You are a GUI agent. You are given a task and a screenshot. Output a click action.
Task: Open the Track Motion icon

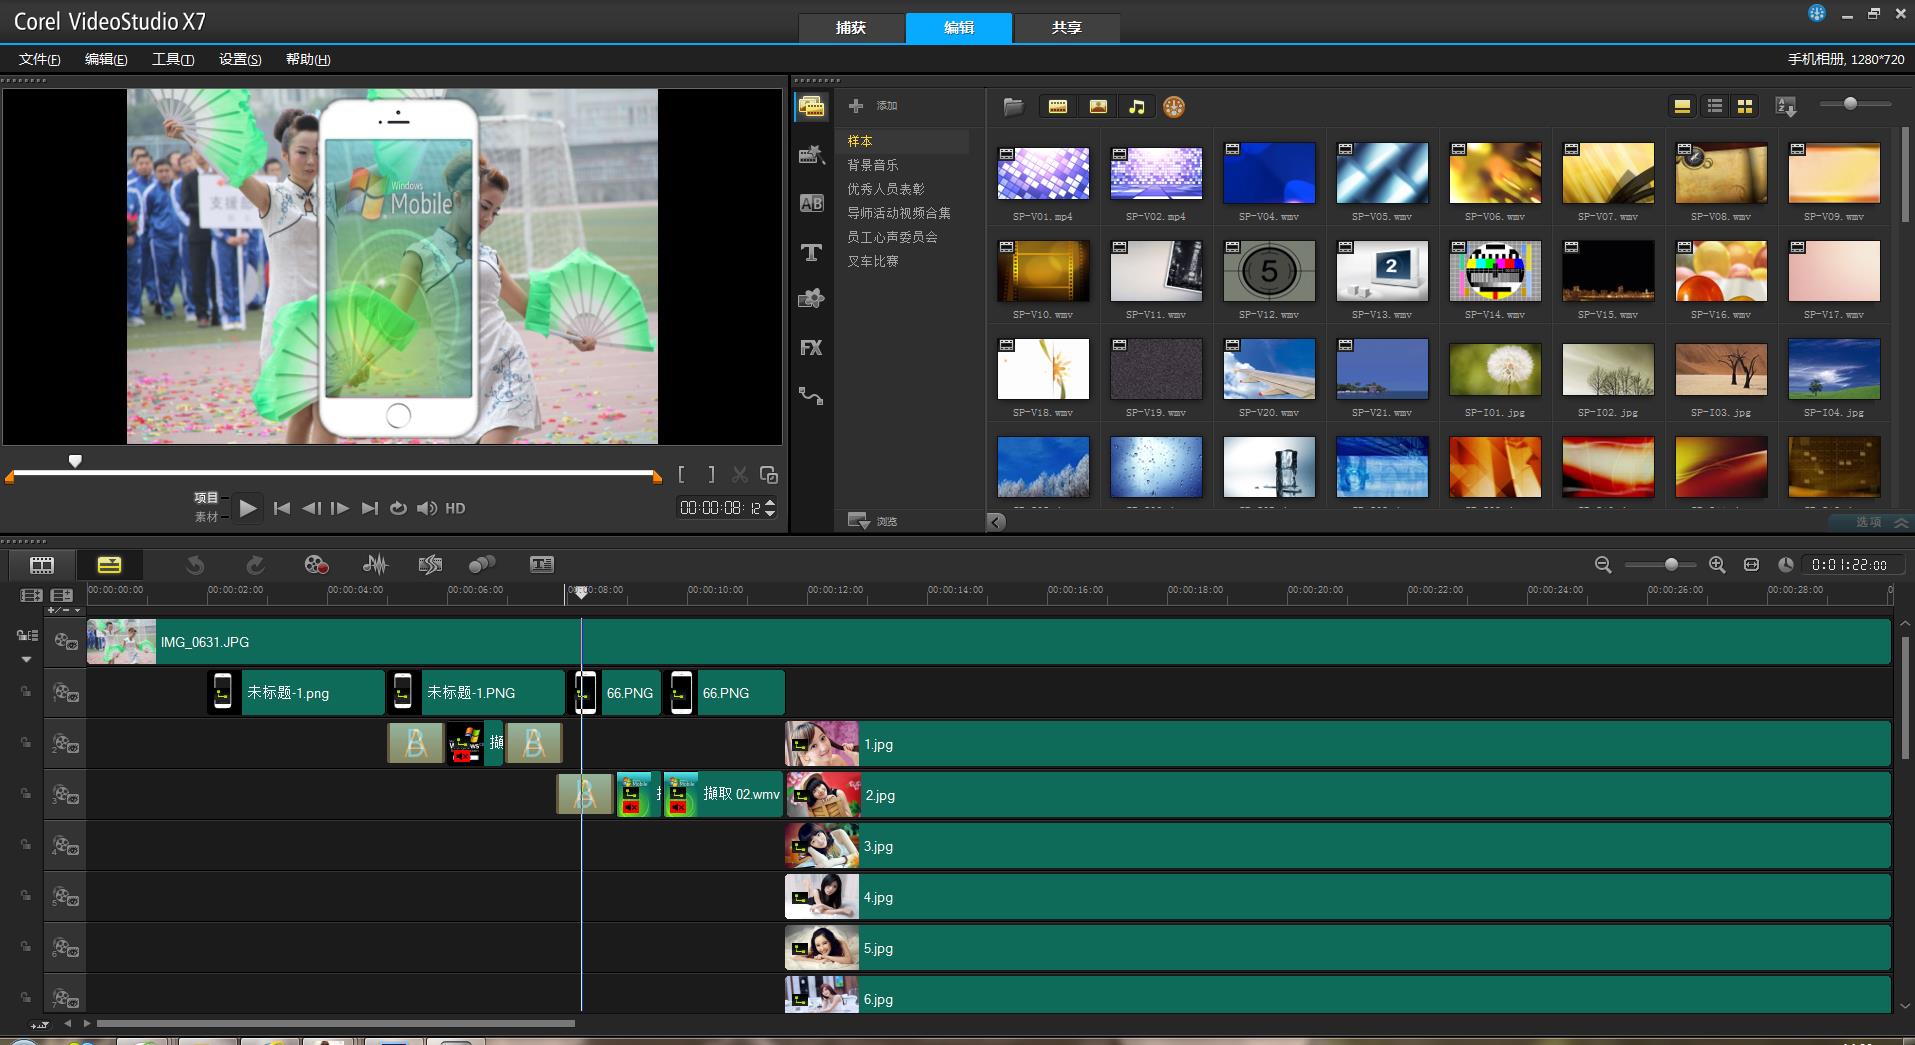[x=482, y=565]
